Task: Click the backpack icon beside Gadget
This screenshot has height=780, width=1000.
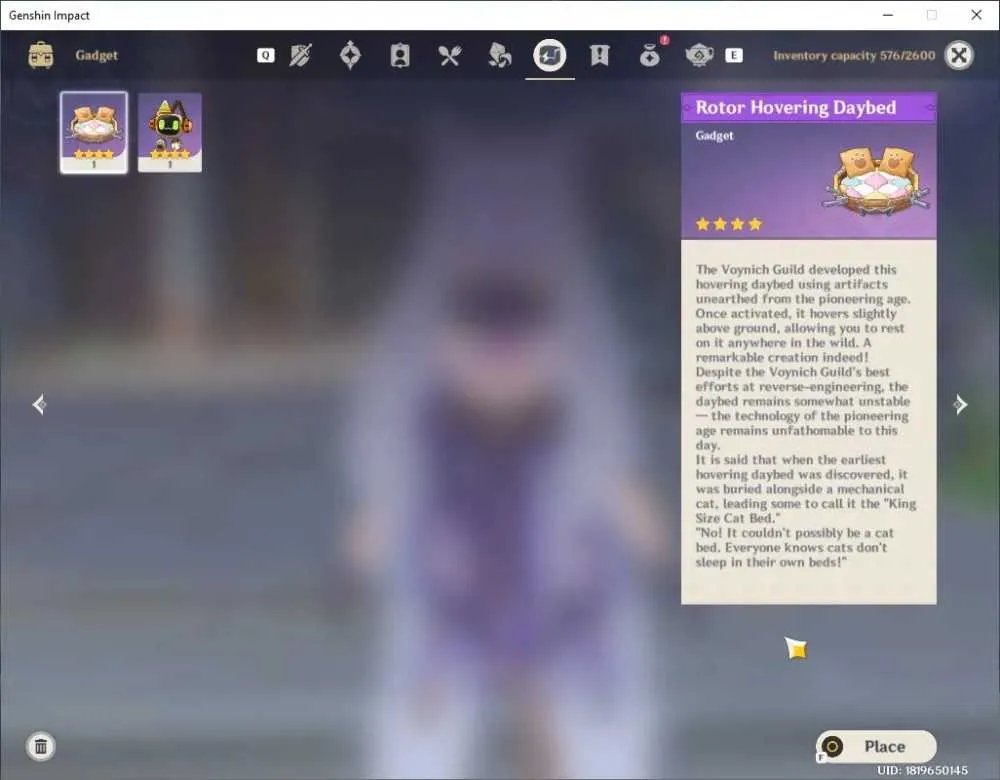Action: [41, 55]
